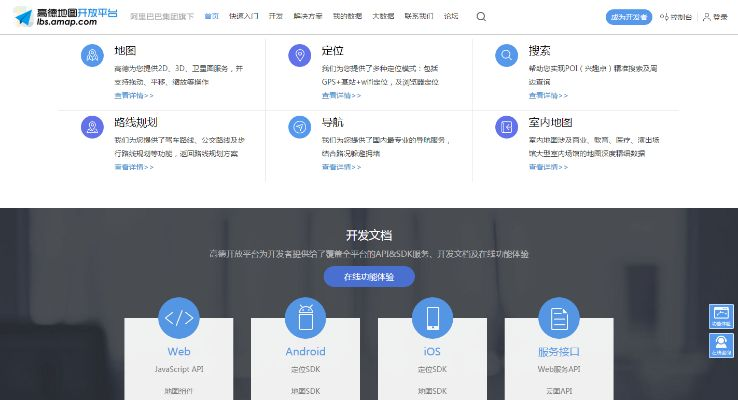Go to 首页 in navigation bar
Viewport: 738px width, 400px height.
pyautogui.click(x=211, y=17)
